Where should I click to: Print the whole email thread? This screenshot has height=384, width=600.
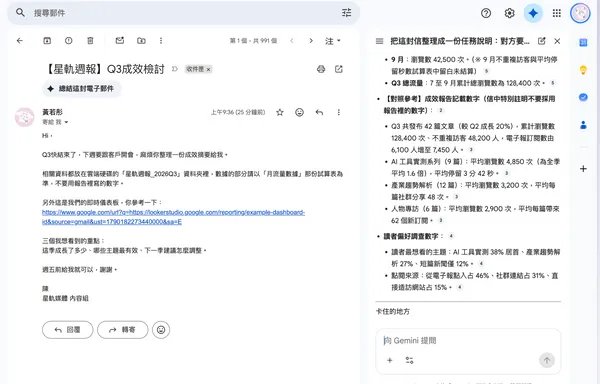pyautogui.click(x=321, y=69)
